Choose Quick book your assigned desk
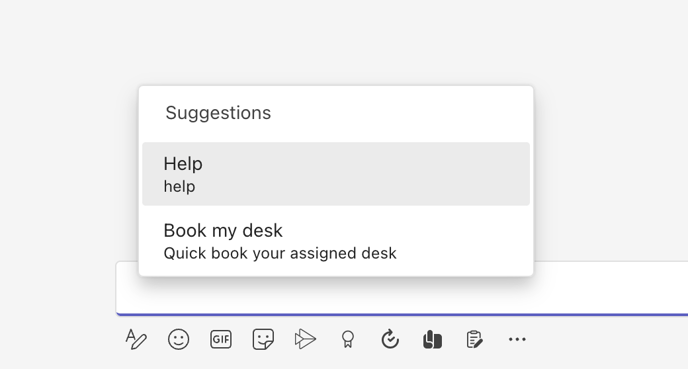 coord(280,254)
